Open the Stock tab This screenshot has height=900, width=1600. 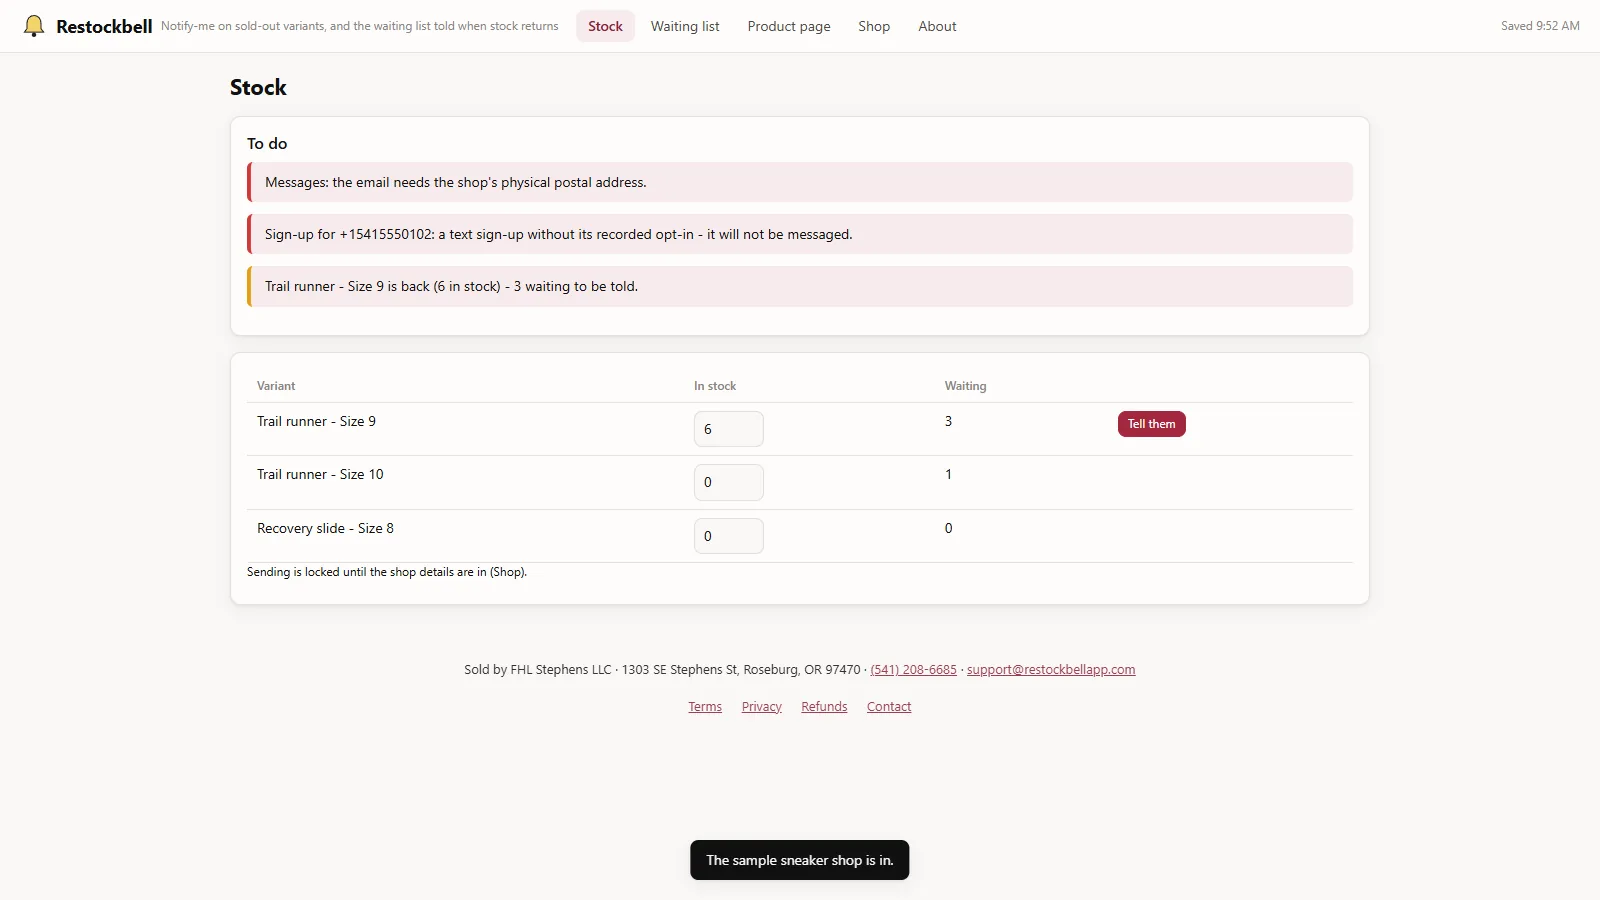605,26
